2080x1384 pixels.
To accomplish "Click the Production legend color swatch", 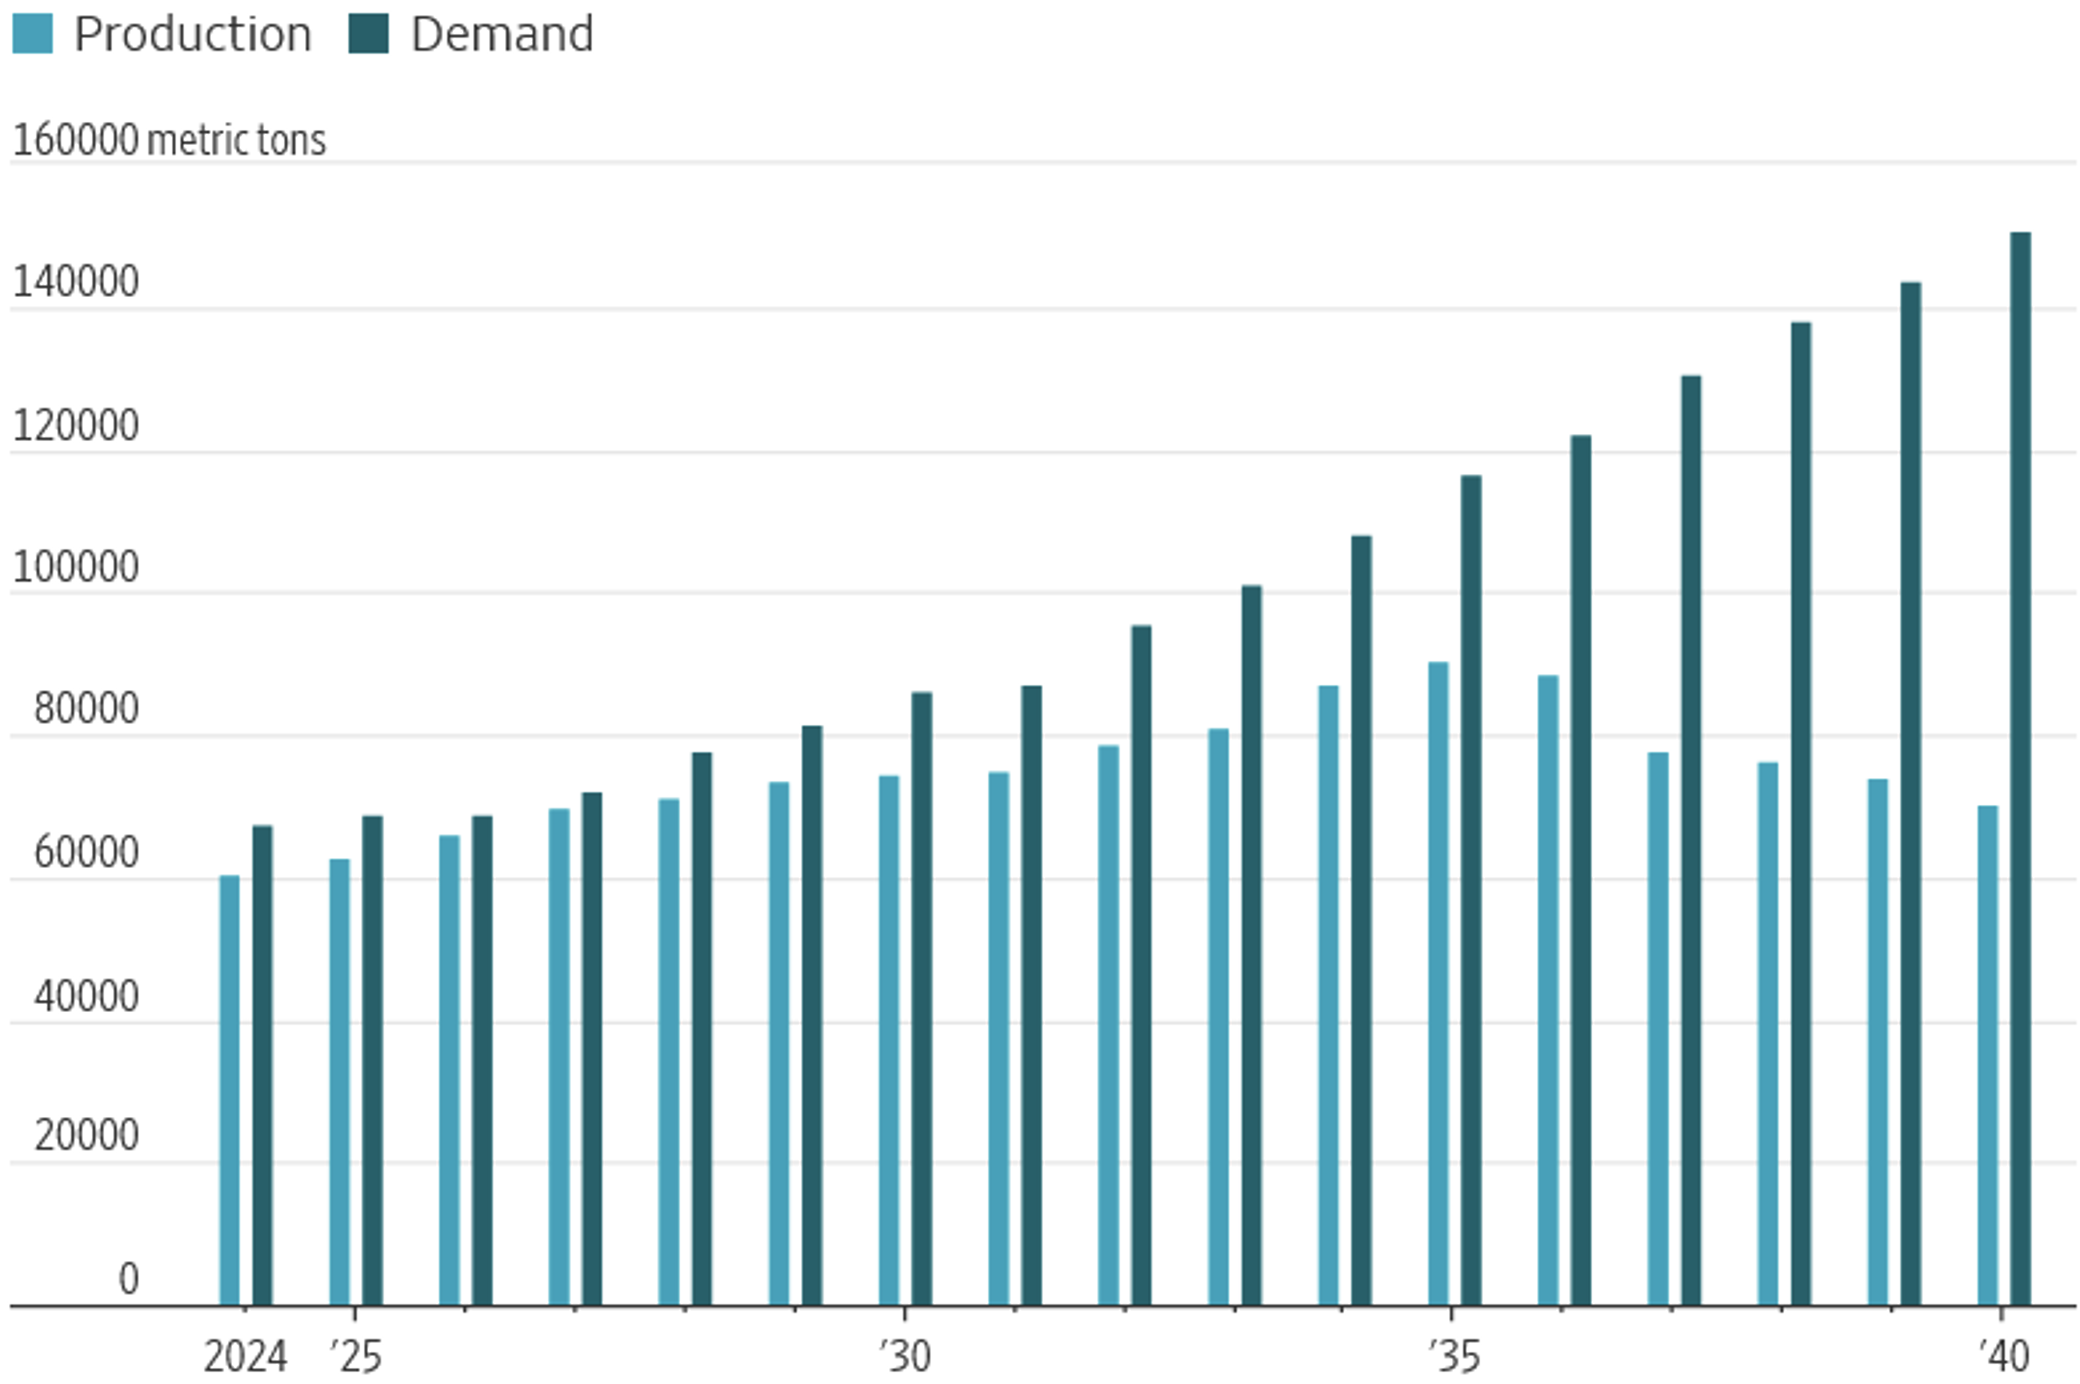I will point(32,33).
